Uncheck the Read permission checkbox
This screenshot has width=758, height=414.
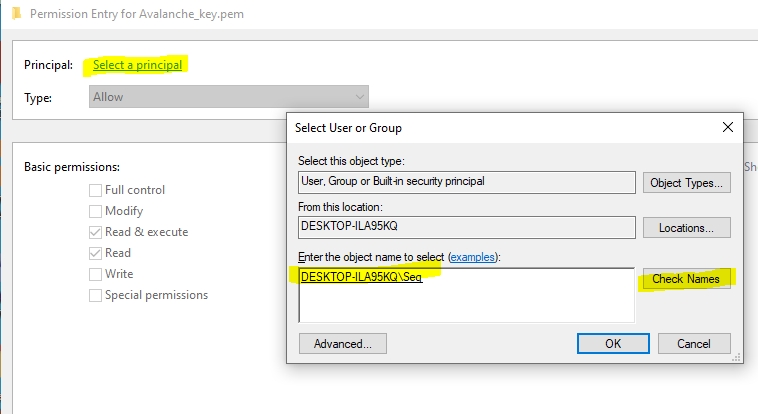96,253
